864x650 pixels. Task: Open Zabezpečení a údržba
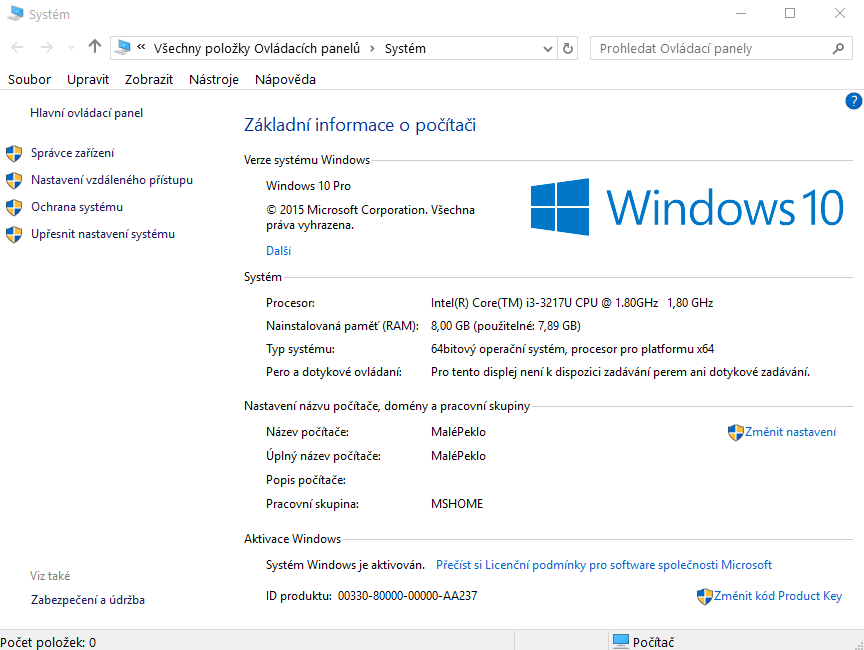coord(88,600)
